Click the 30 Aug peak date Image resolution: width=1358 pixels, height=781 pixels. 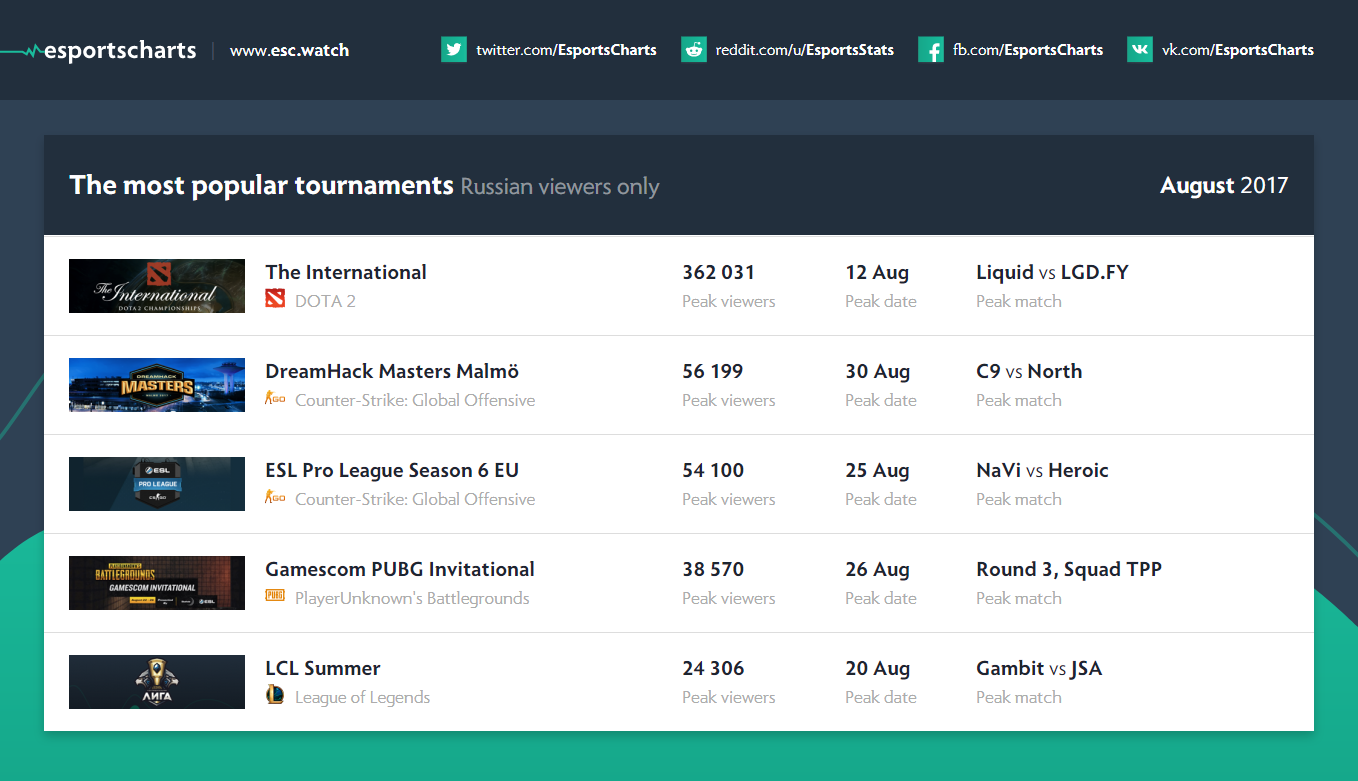point(878,372)
